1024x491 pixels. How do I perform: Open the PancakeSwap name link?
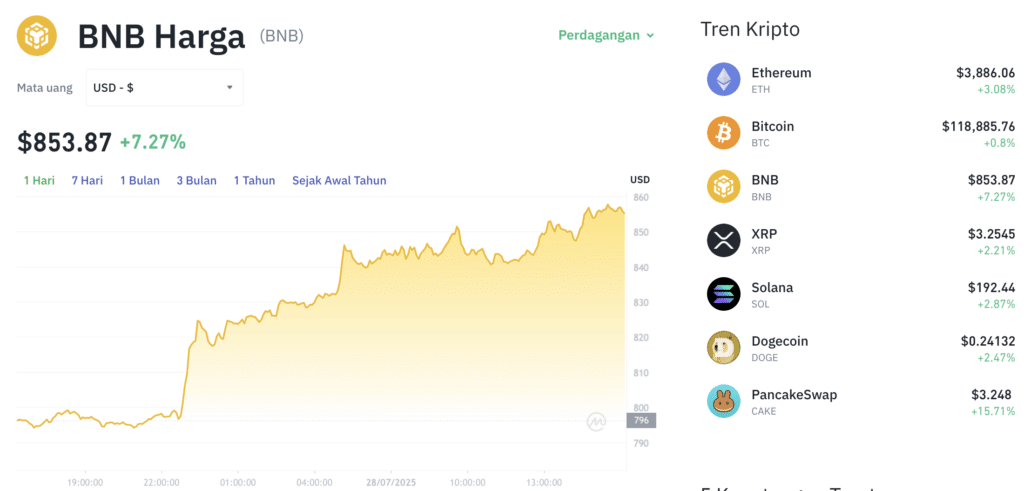click(794, 395)
